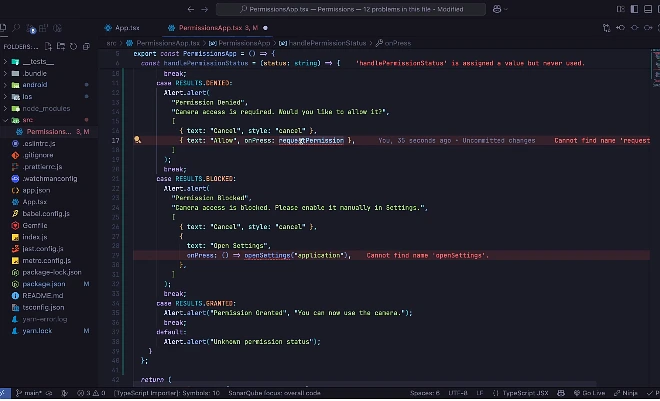Expand the node_modules folder
This screenshot has height=401, width=660.
(x=40, y=108)
